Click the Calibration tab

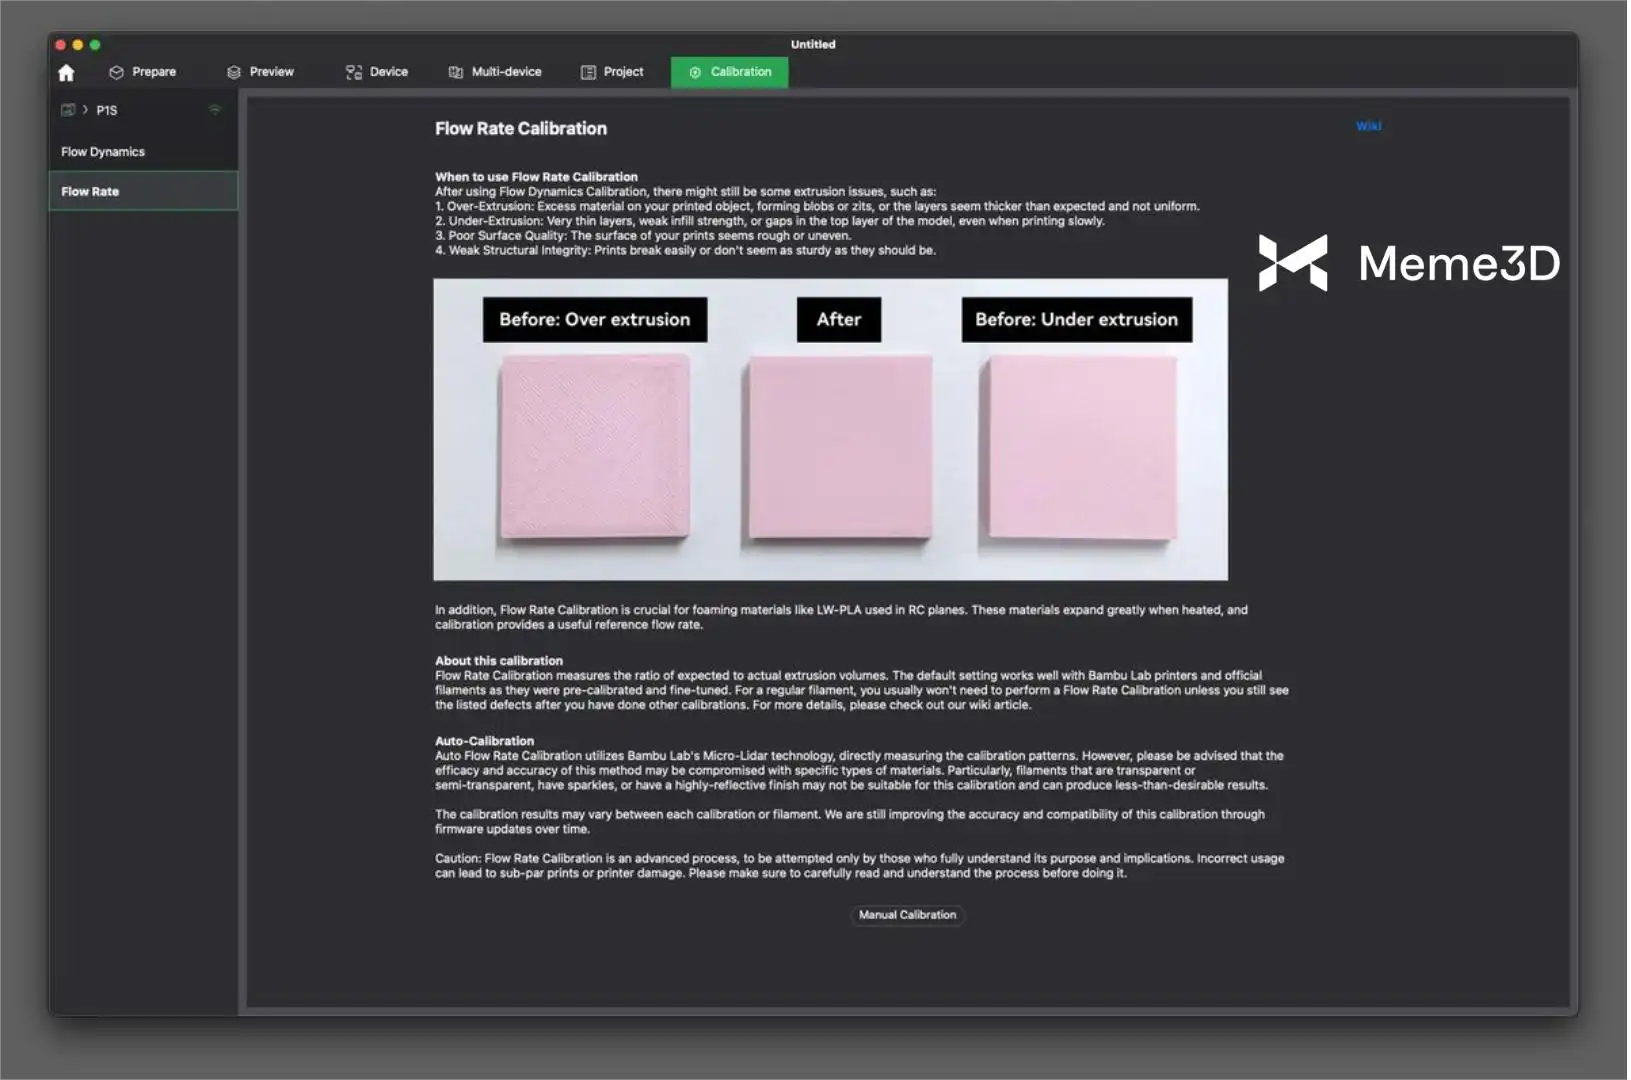pyautogui.click(x=729, y=72)
